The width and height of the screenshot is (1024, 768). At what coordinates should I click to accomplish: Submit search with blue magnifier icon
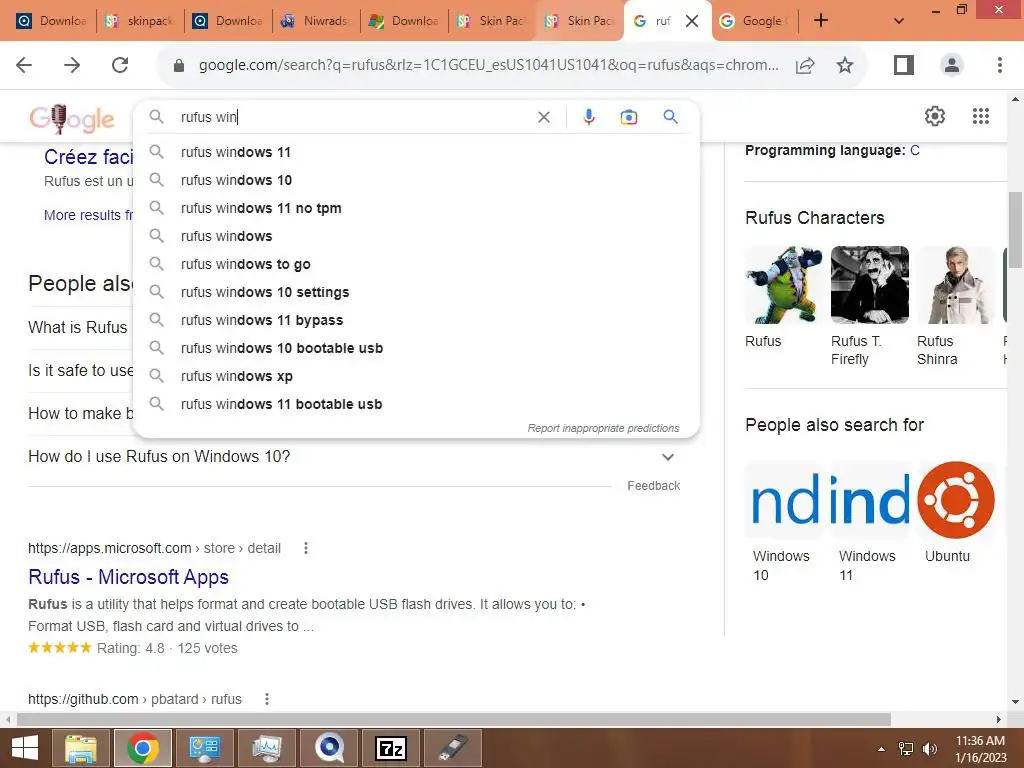(x=670, y=117)
